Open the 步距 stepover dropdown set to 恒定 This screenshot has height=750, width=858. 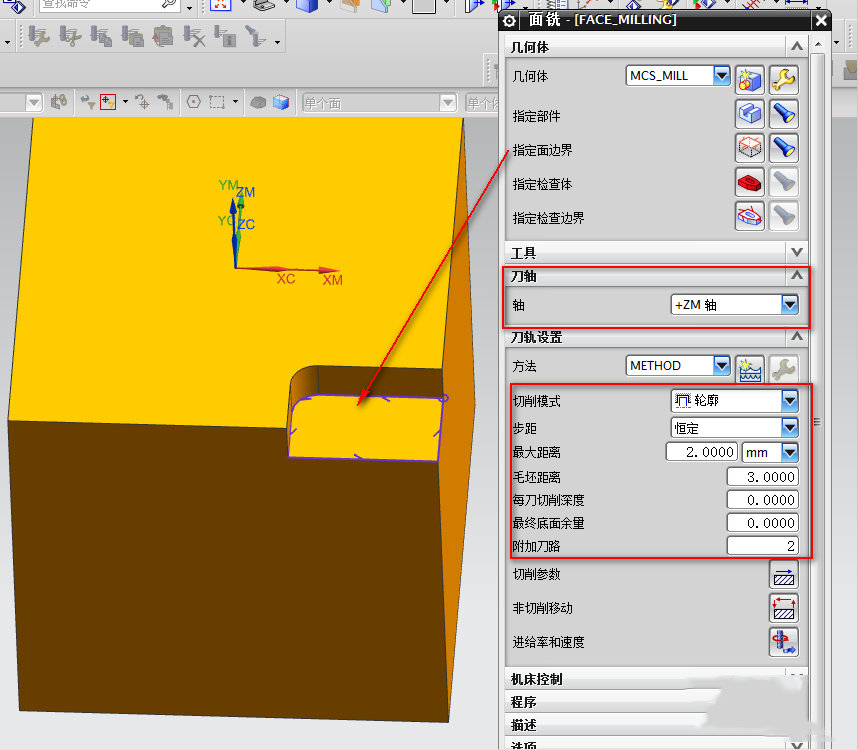click(x=789, y=427)
